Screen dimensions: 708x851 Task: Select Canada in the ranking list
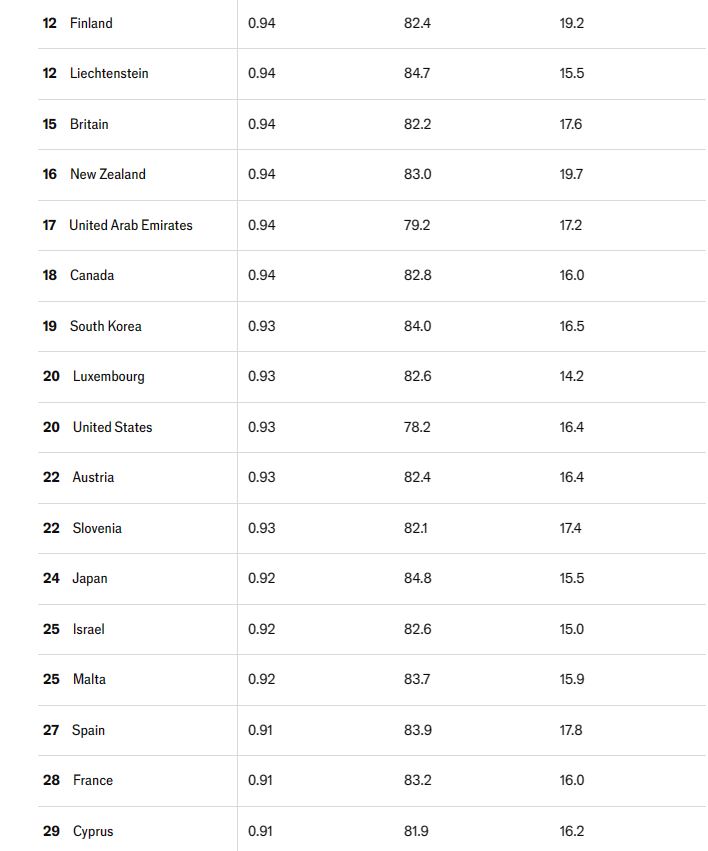pos(92,275)
